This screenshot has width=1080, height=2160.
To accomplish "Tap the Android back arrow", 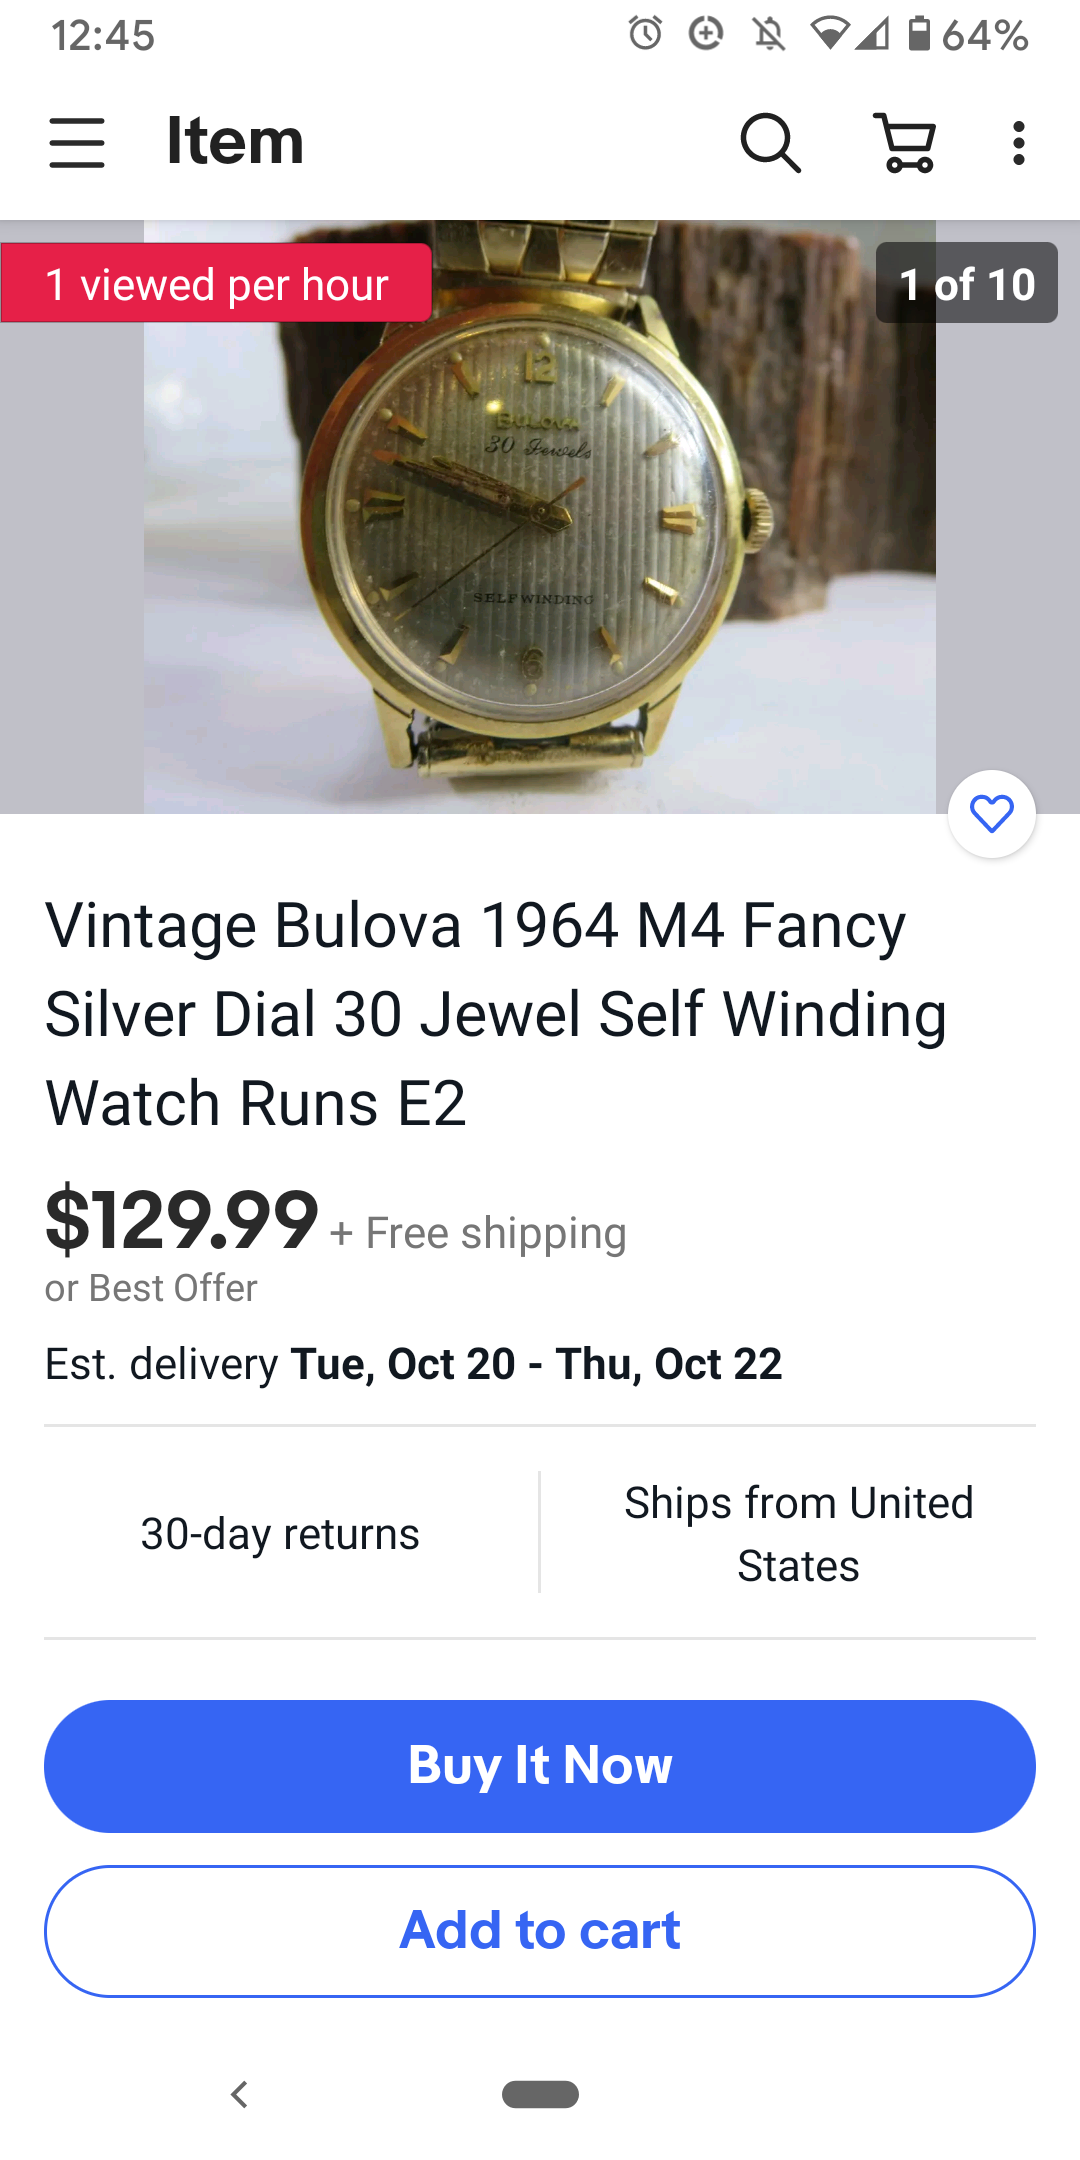I will pyautogui.click(x=239, y=2094).
